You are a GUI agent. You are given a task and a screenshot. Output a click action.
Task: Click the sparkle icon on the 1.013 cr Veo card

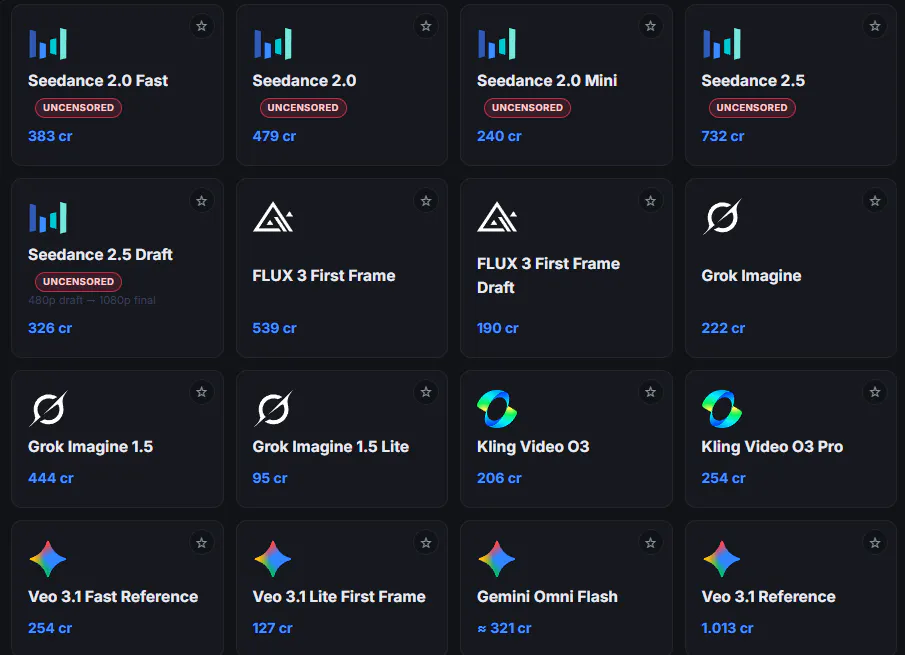click(x=721, y=559)
